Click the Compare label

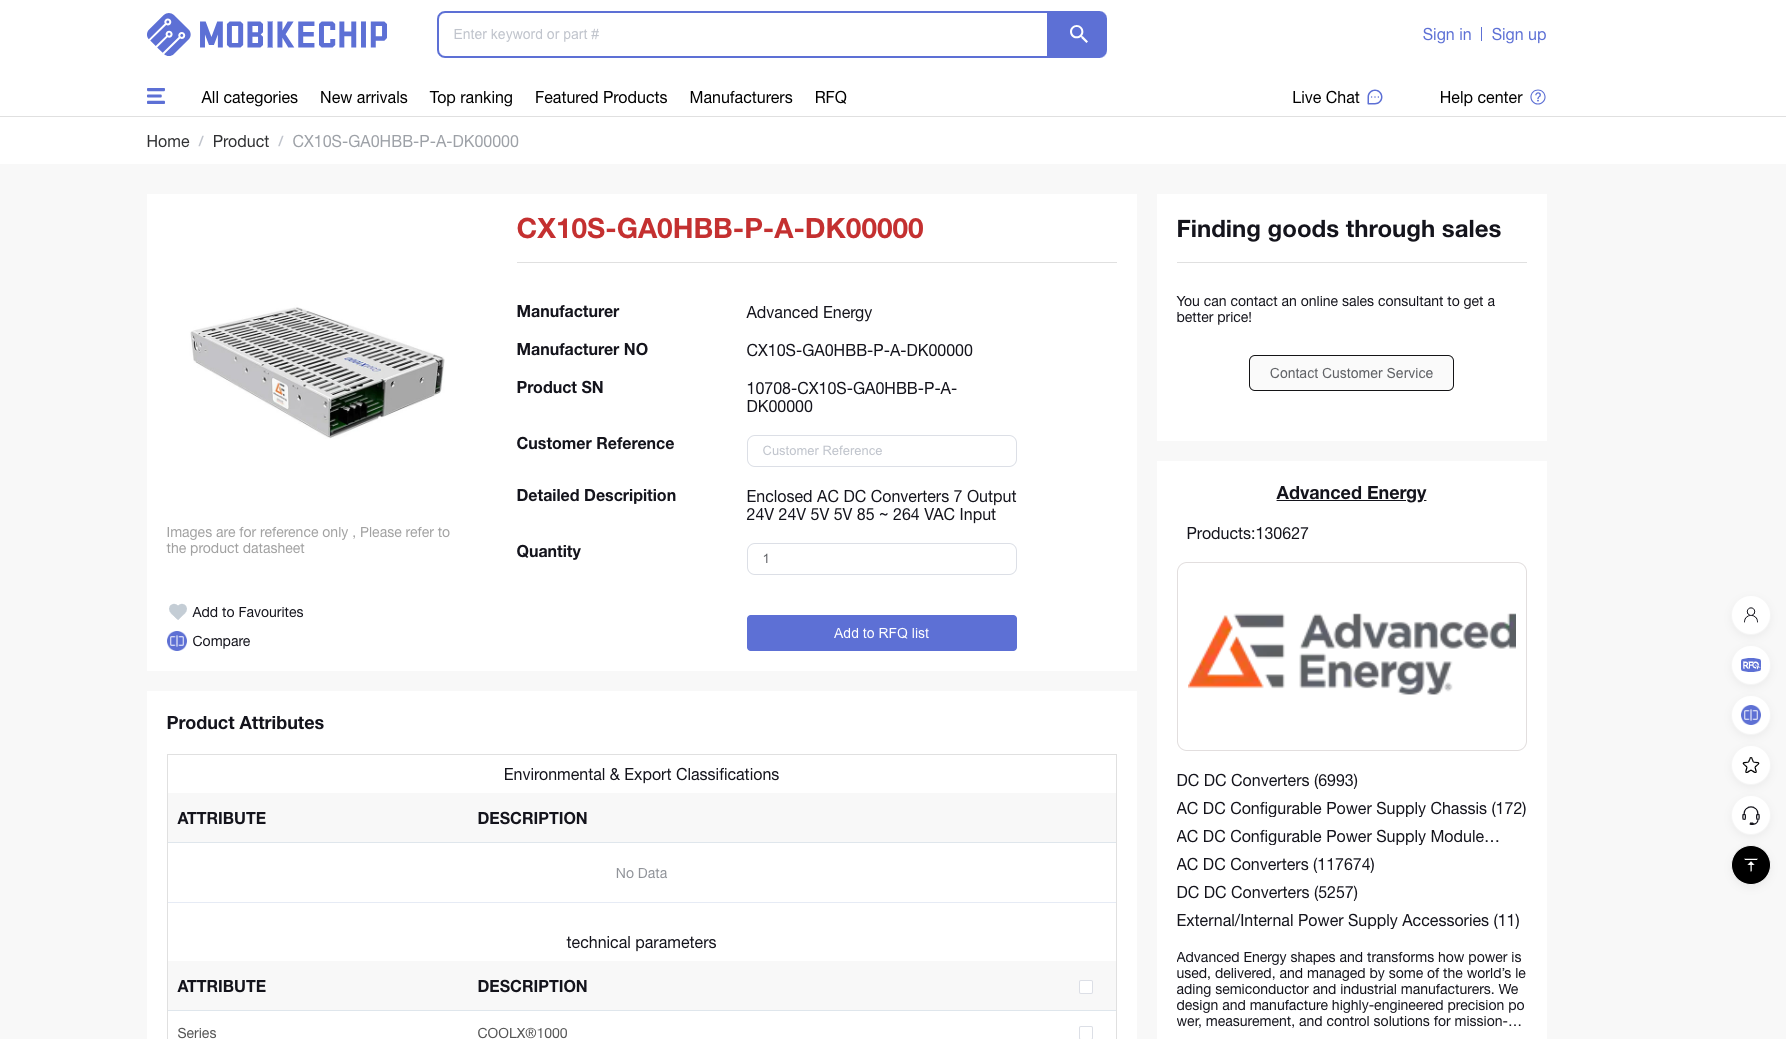221,641
